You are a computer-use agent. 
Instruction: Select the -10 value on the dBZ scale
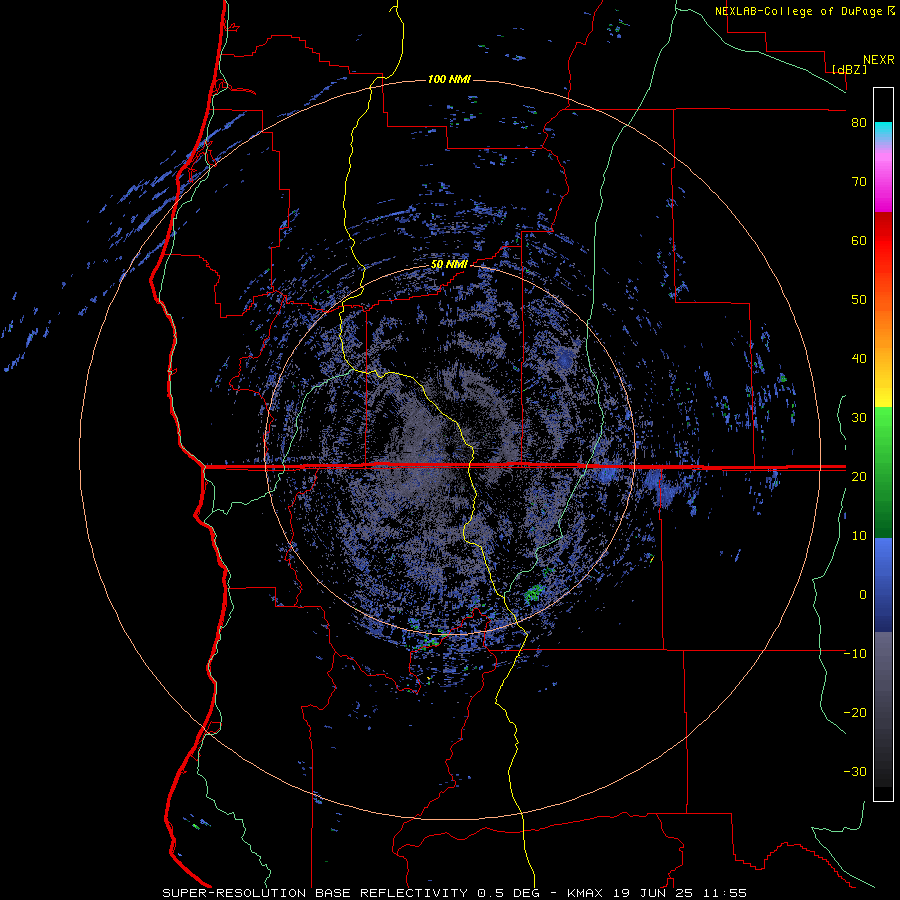click(x=855, y=654)
